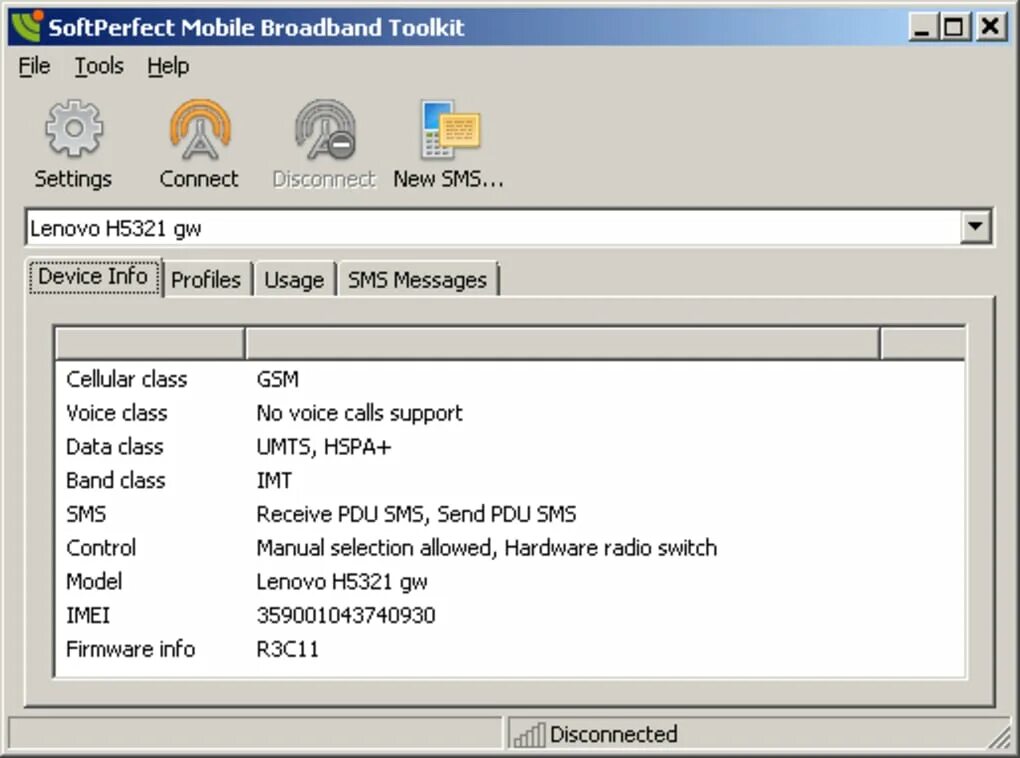The height and width of the screenshot is (758, 1020).
Task: Switch to the Profiles tab
Action: [x=205, y=279]
